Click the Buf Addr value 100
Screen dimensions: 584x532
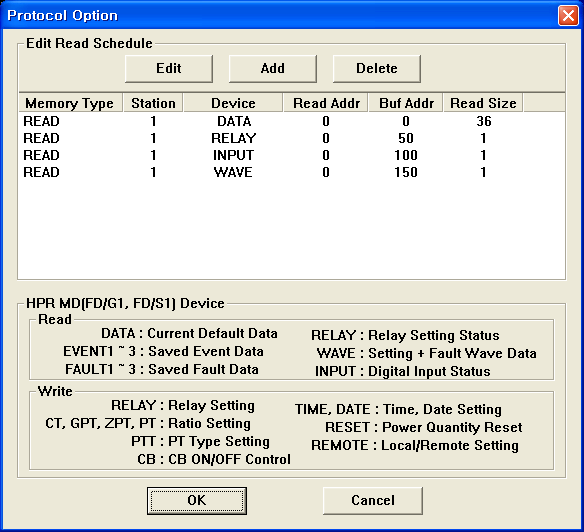click(406, 155)
